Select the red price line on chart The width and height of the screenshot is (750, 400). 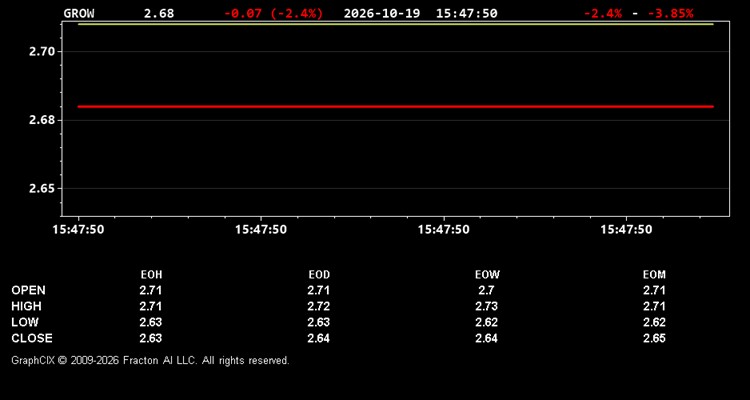[396, 107]
